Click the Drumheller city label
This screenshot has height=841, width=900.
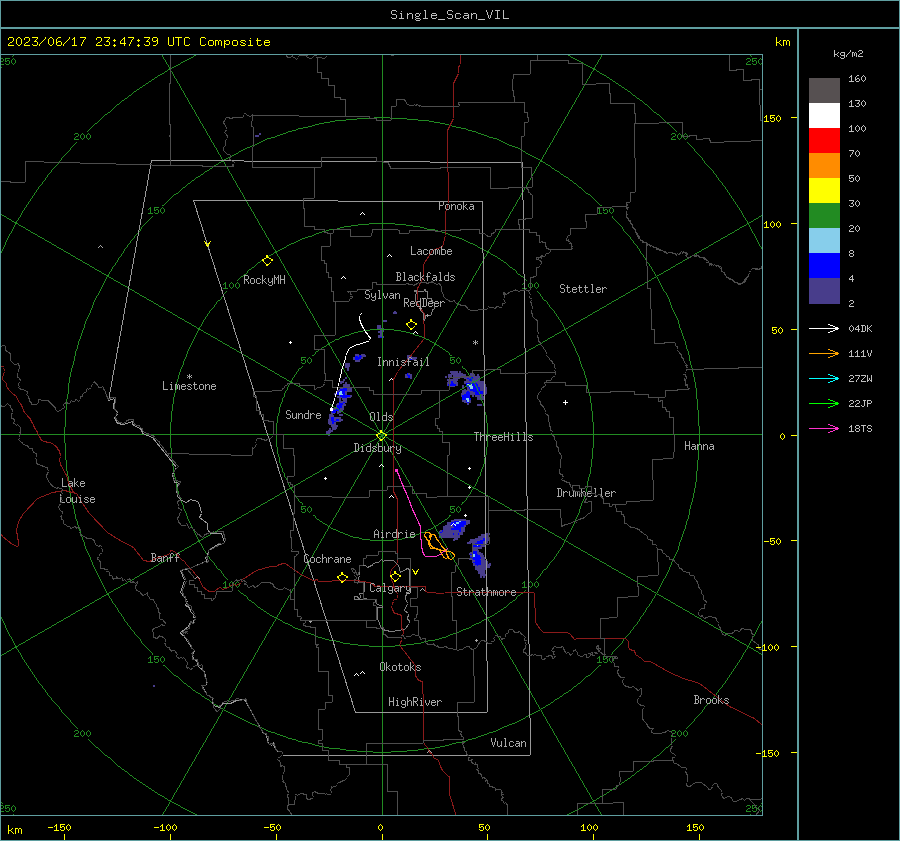pyautogui.click(x=586, y=493)
